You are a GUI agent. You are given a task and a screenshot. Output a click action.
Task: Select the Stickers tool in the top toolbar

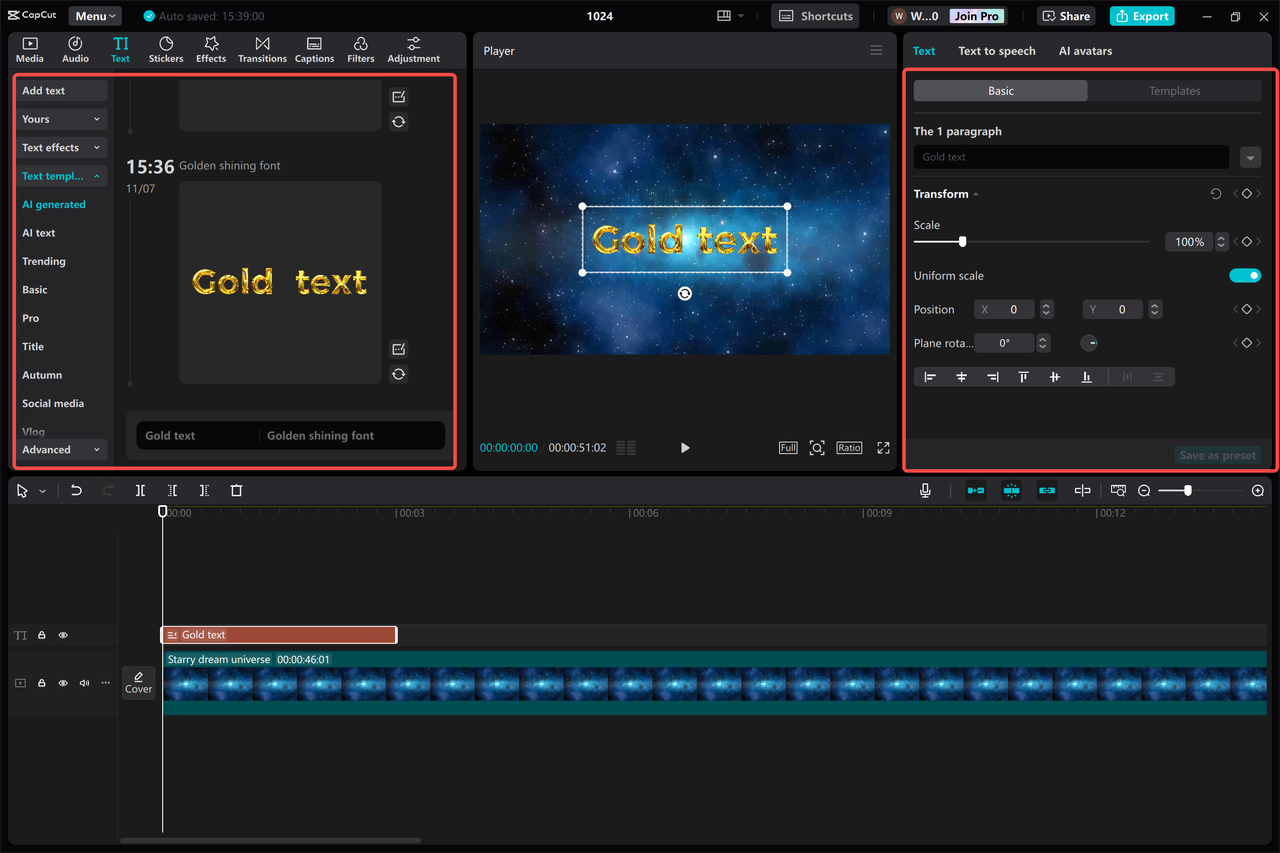click(165, 48)
